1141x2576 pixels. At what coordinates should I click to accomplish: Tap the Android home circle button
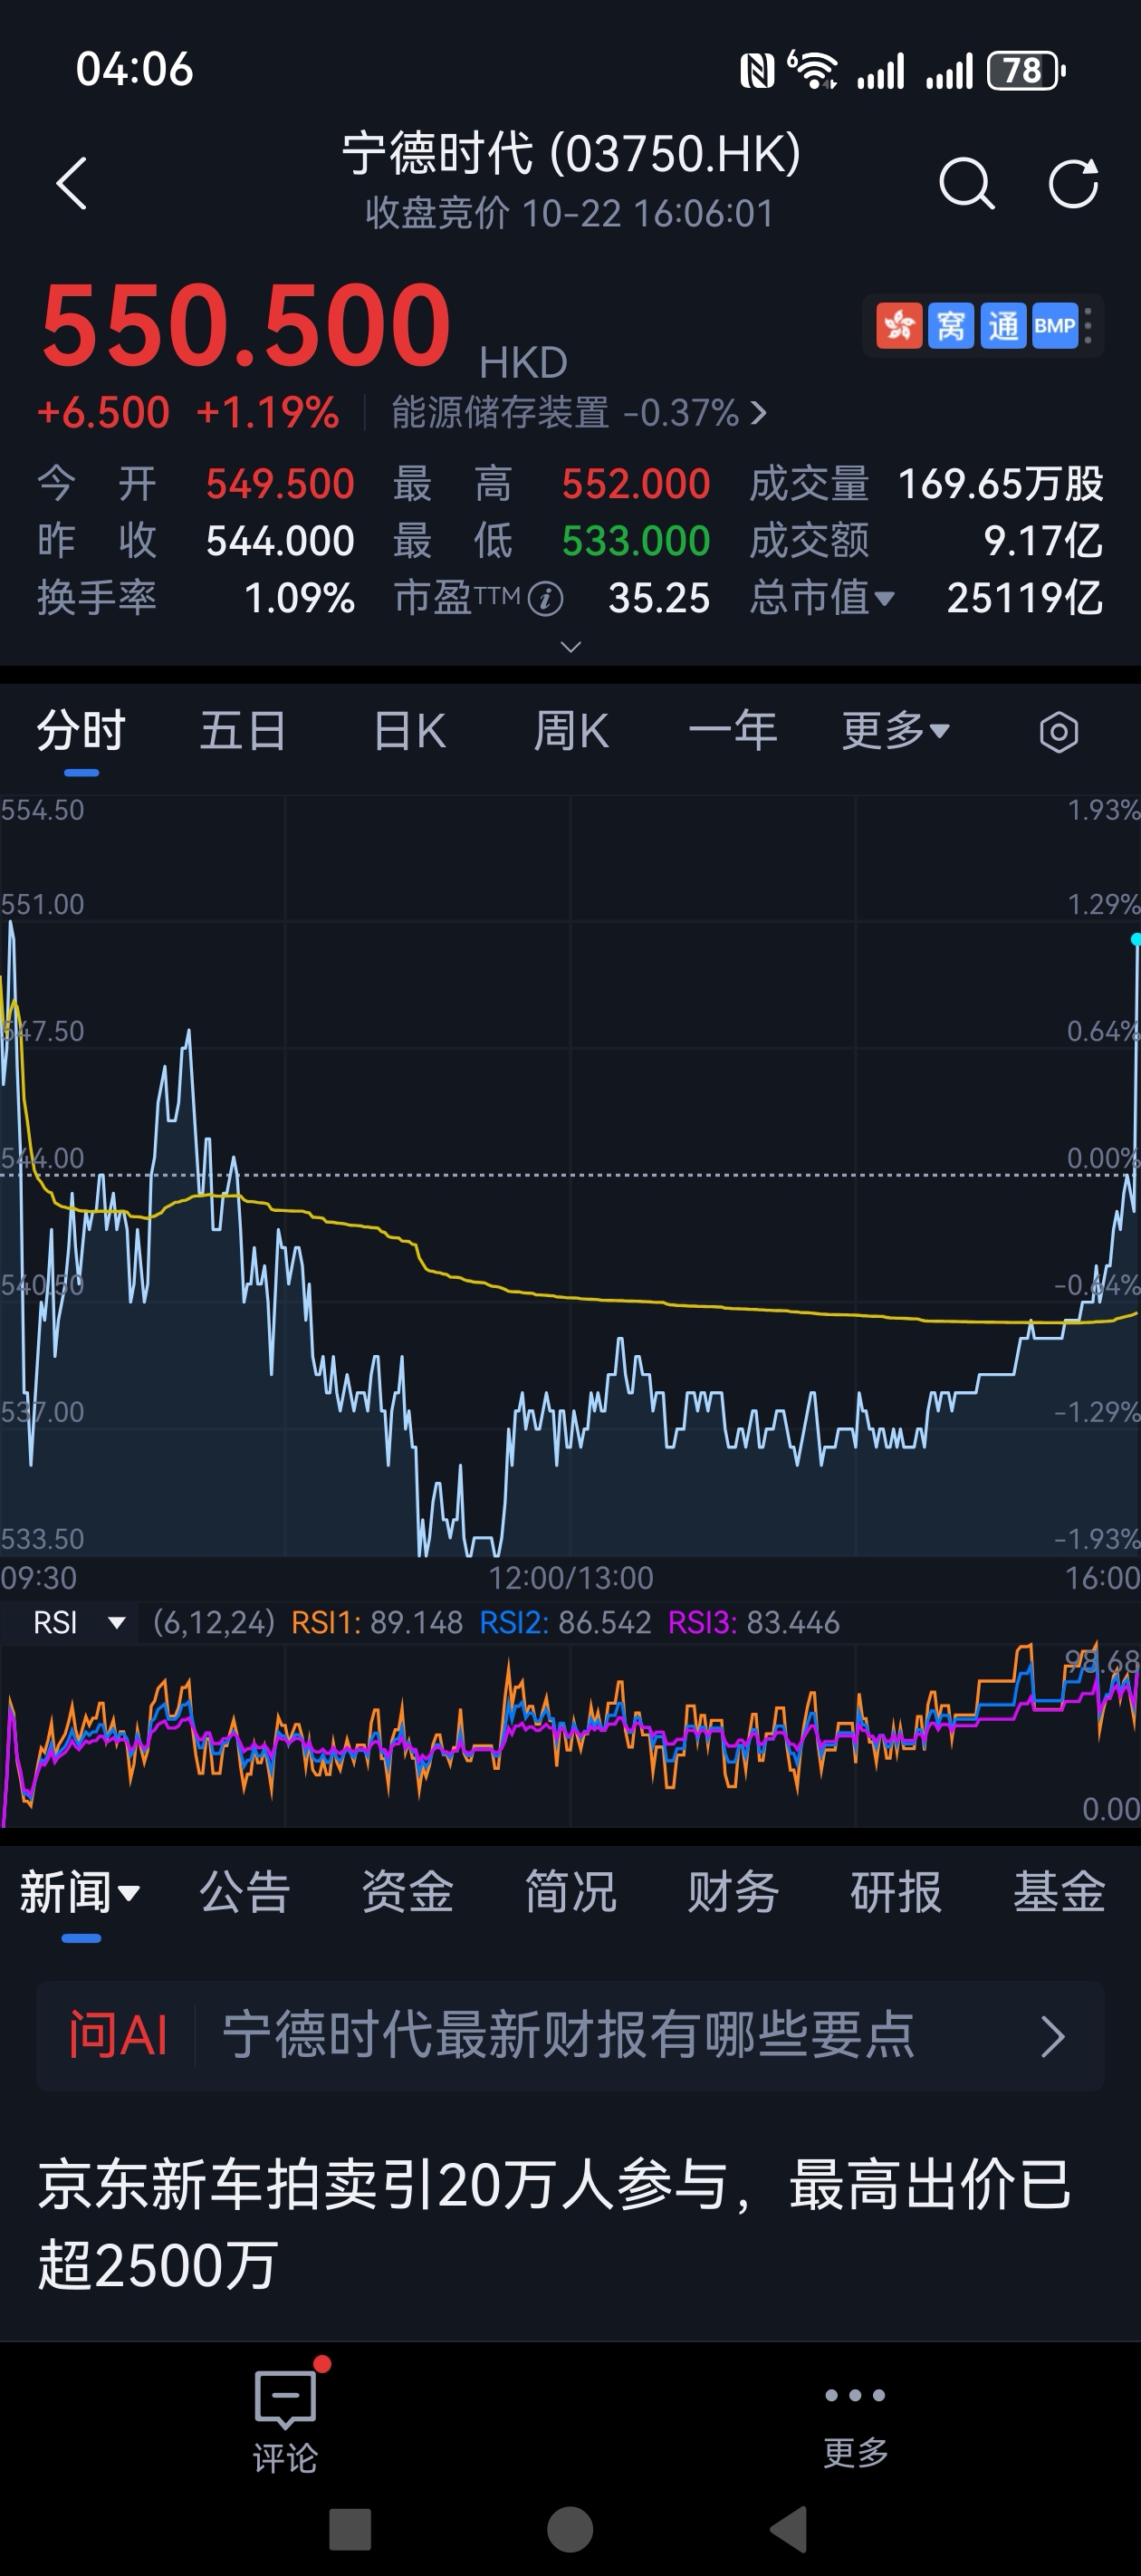pos(570,2530)
